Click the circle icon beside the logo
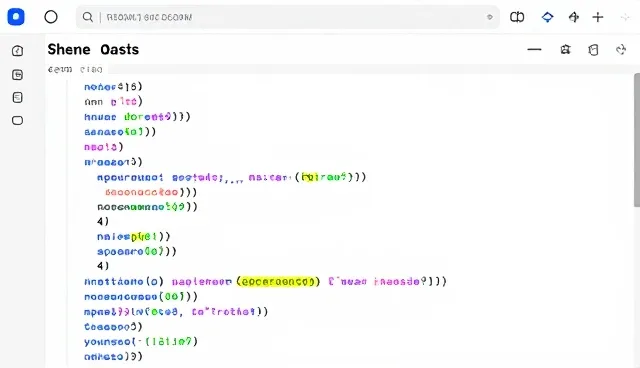Image resolution: width=640 pixels, height=368 pixels. point(51,17)
